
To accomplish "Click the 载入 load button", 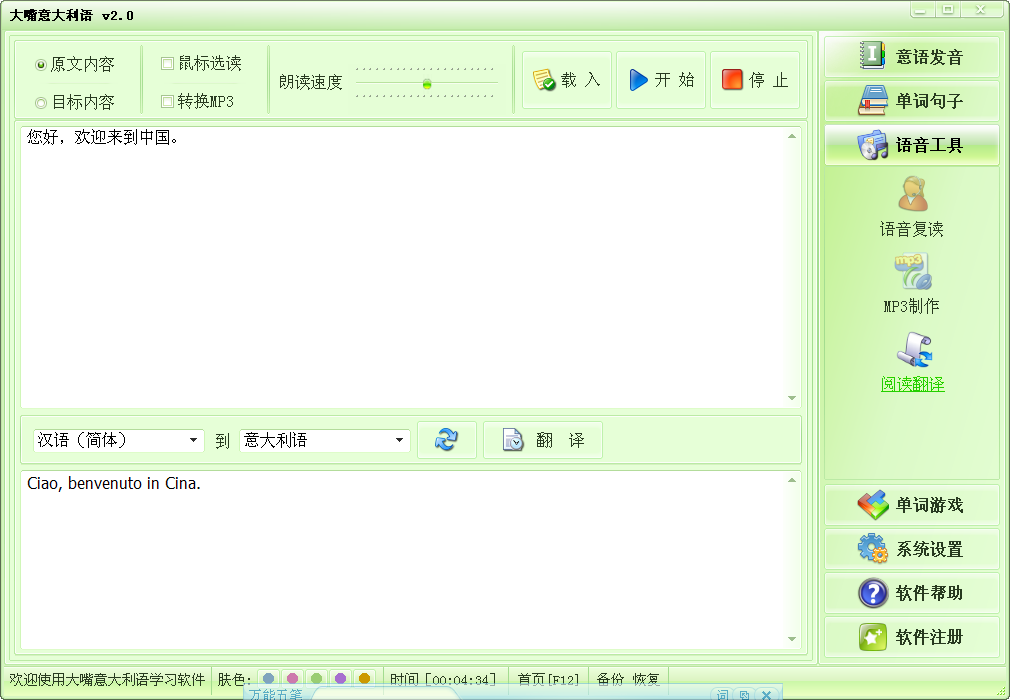I will (x=567, y=80).
